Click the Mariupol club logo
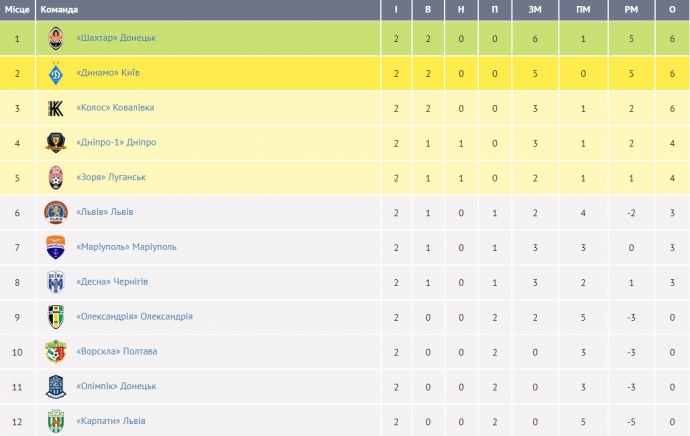This screenshot has height=436, width=690. [x=56, y=247]
